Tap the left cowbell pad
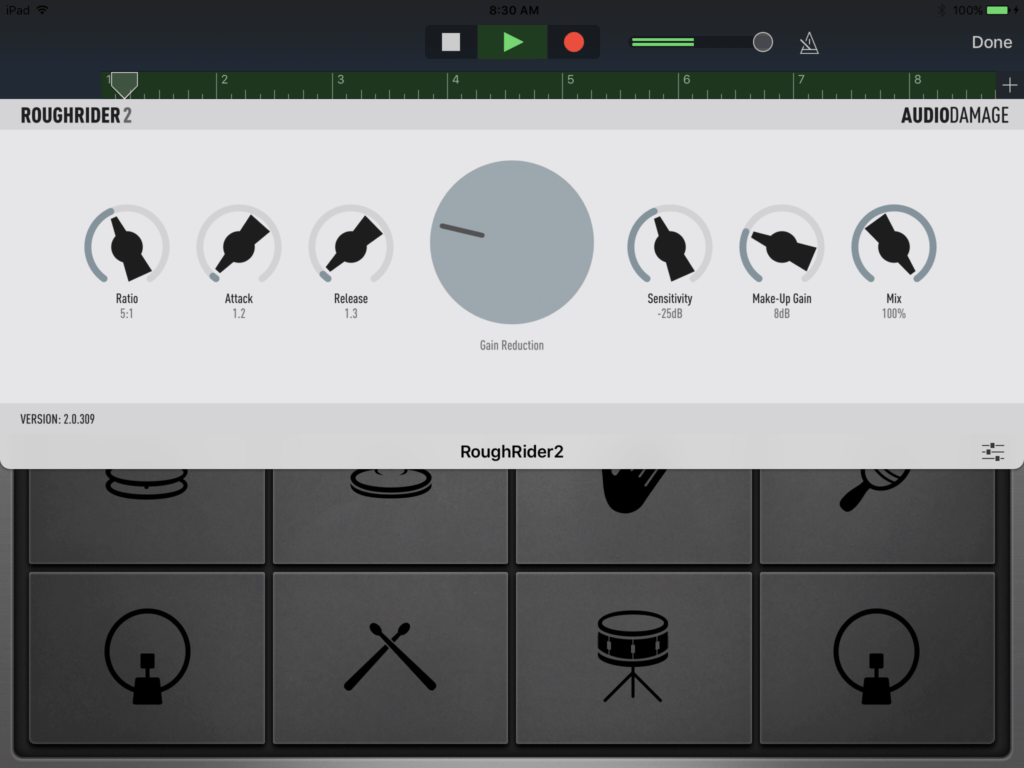 pyautogui.click(x=146, y=657)
